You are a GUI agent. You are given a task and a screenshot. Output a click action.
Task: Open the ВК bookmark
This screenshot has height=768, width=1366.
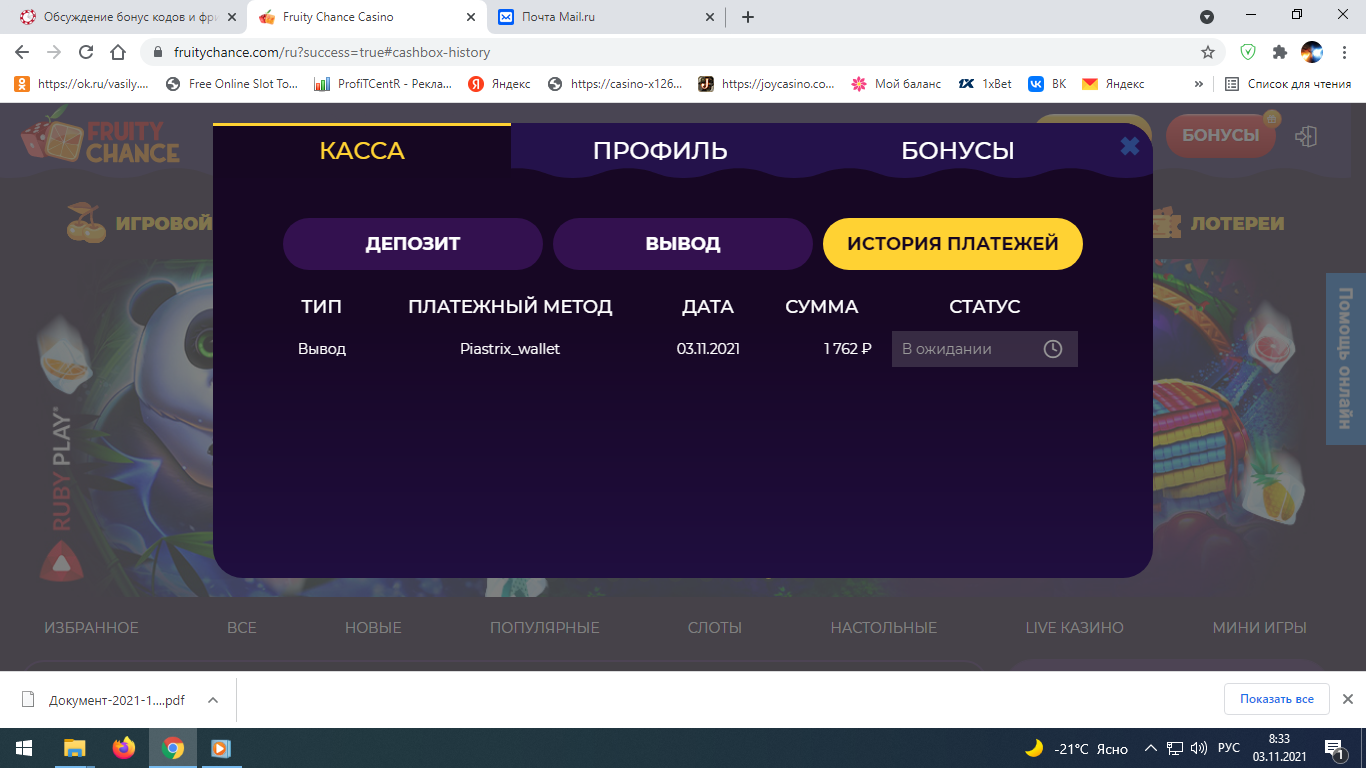pos(1035,83)
